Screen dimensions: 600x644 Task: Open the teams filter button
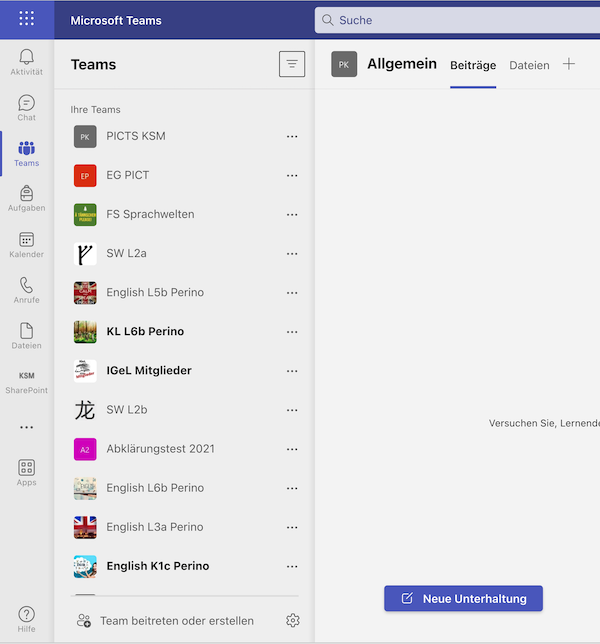[291, 64]
